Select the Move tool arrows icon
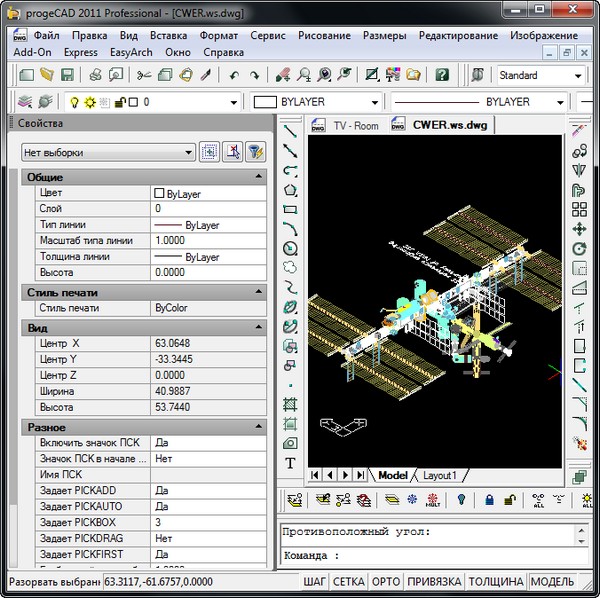The image size is (600, 598). coord(579,229)
